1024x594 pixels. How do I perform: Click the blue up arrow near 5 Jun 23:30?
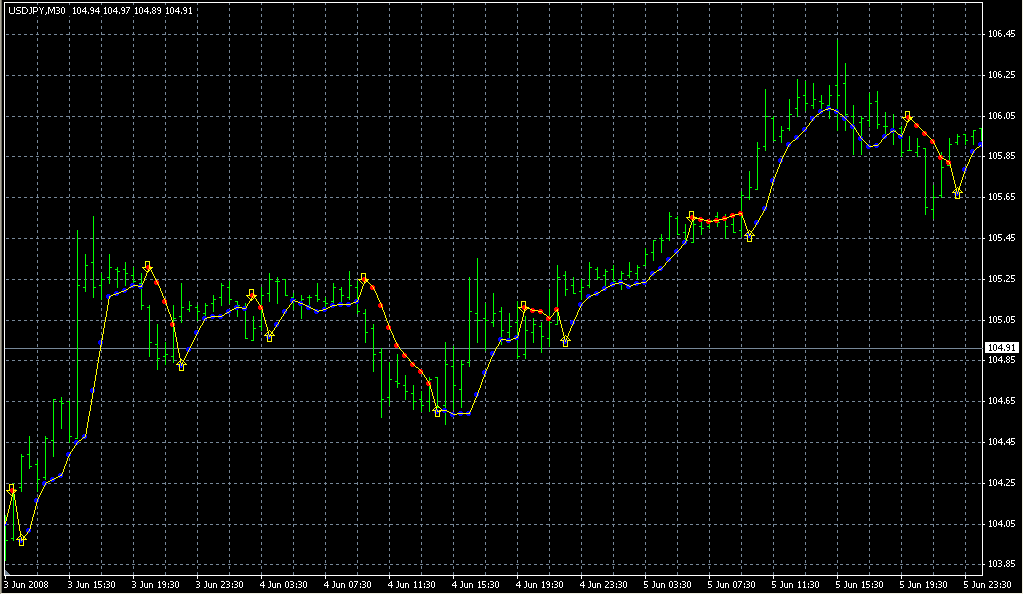coord(957,193)
